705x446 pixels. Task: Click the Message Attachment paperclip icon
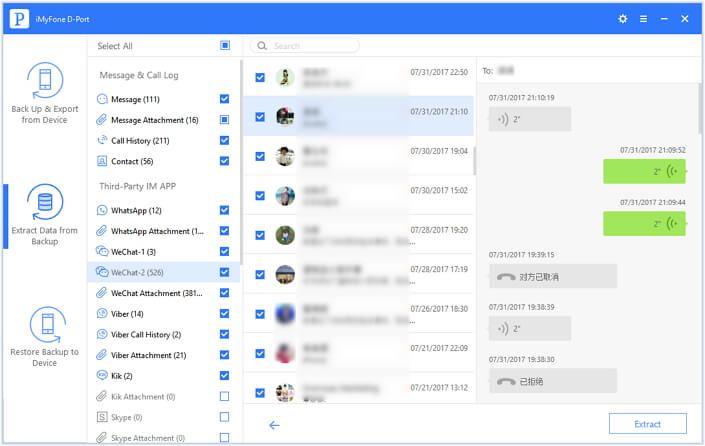click(x=102, y=120)
